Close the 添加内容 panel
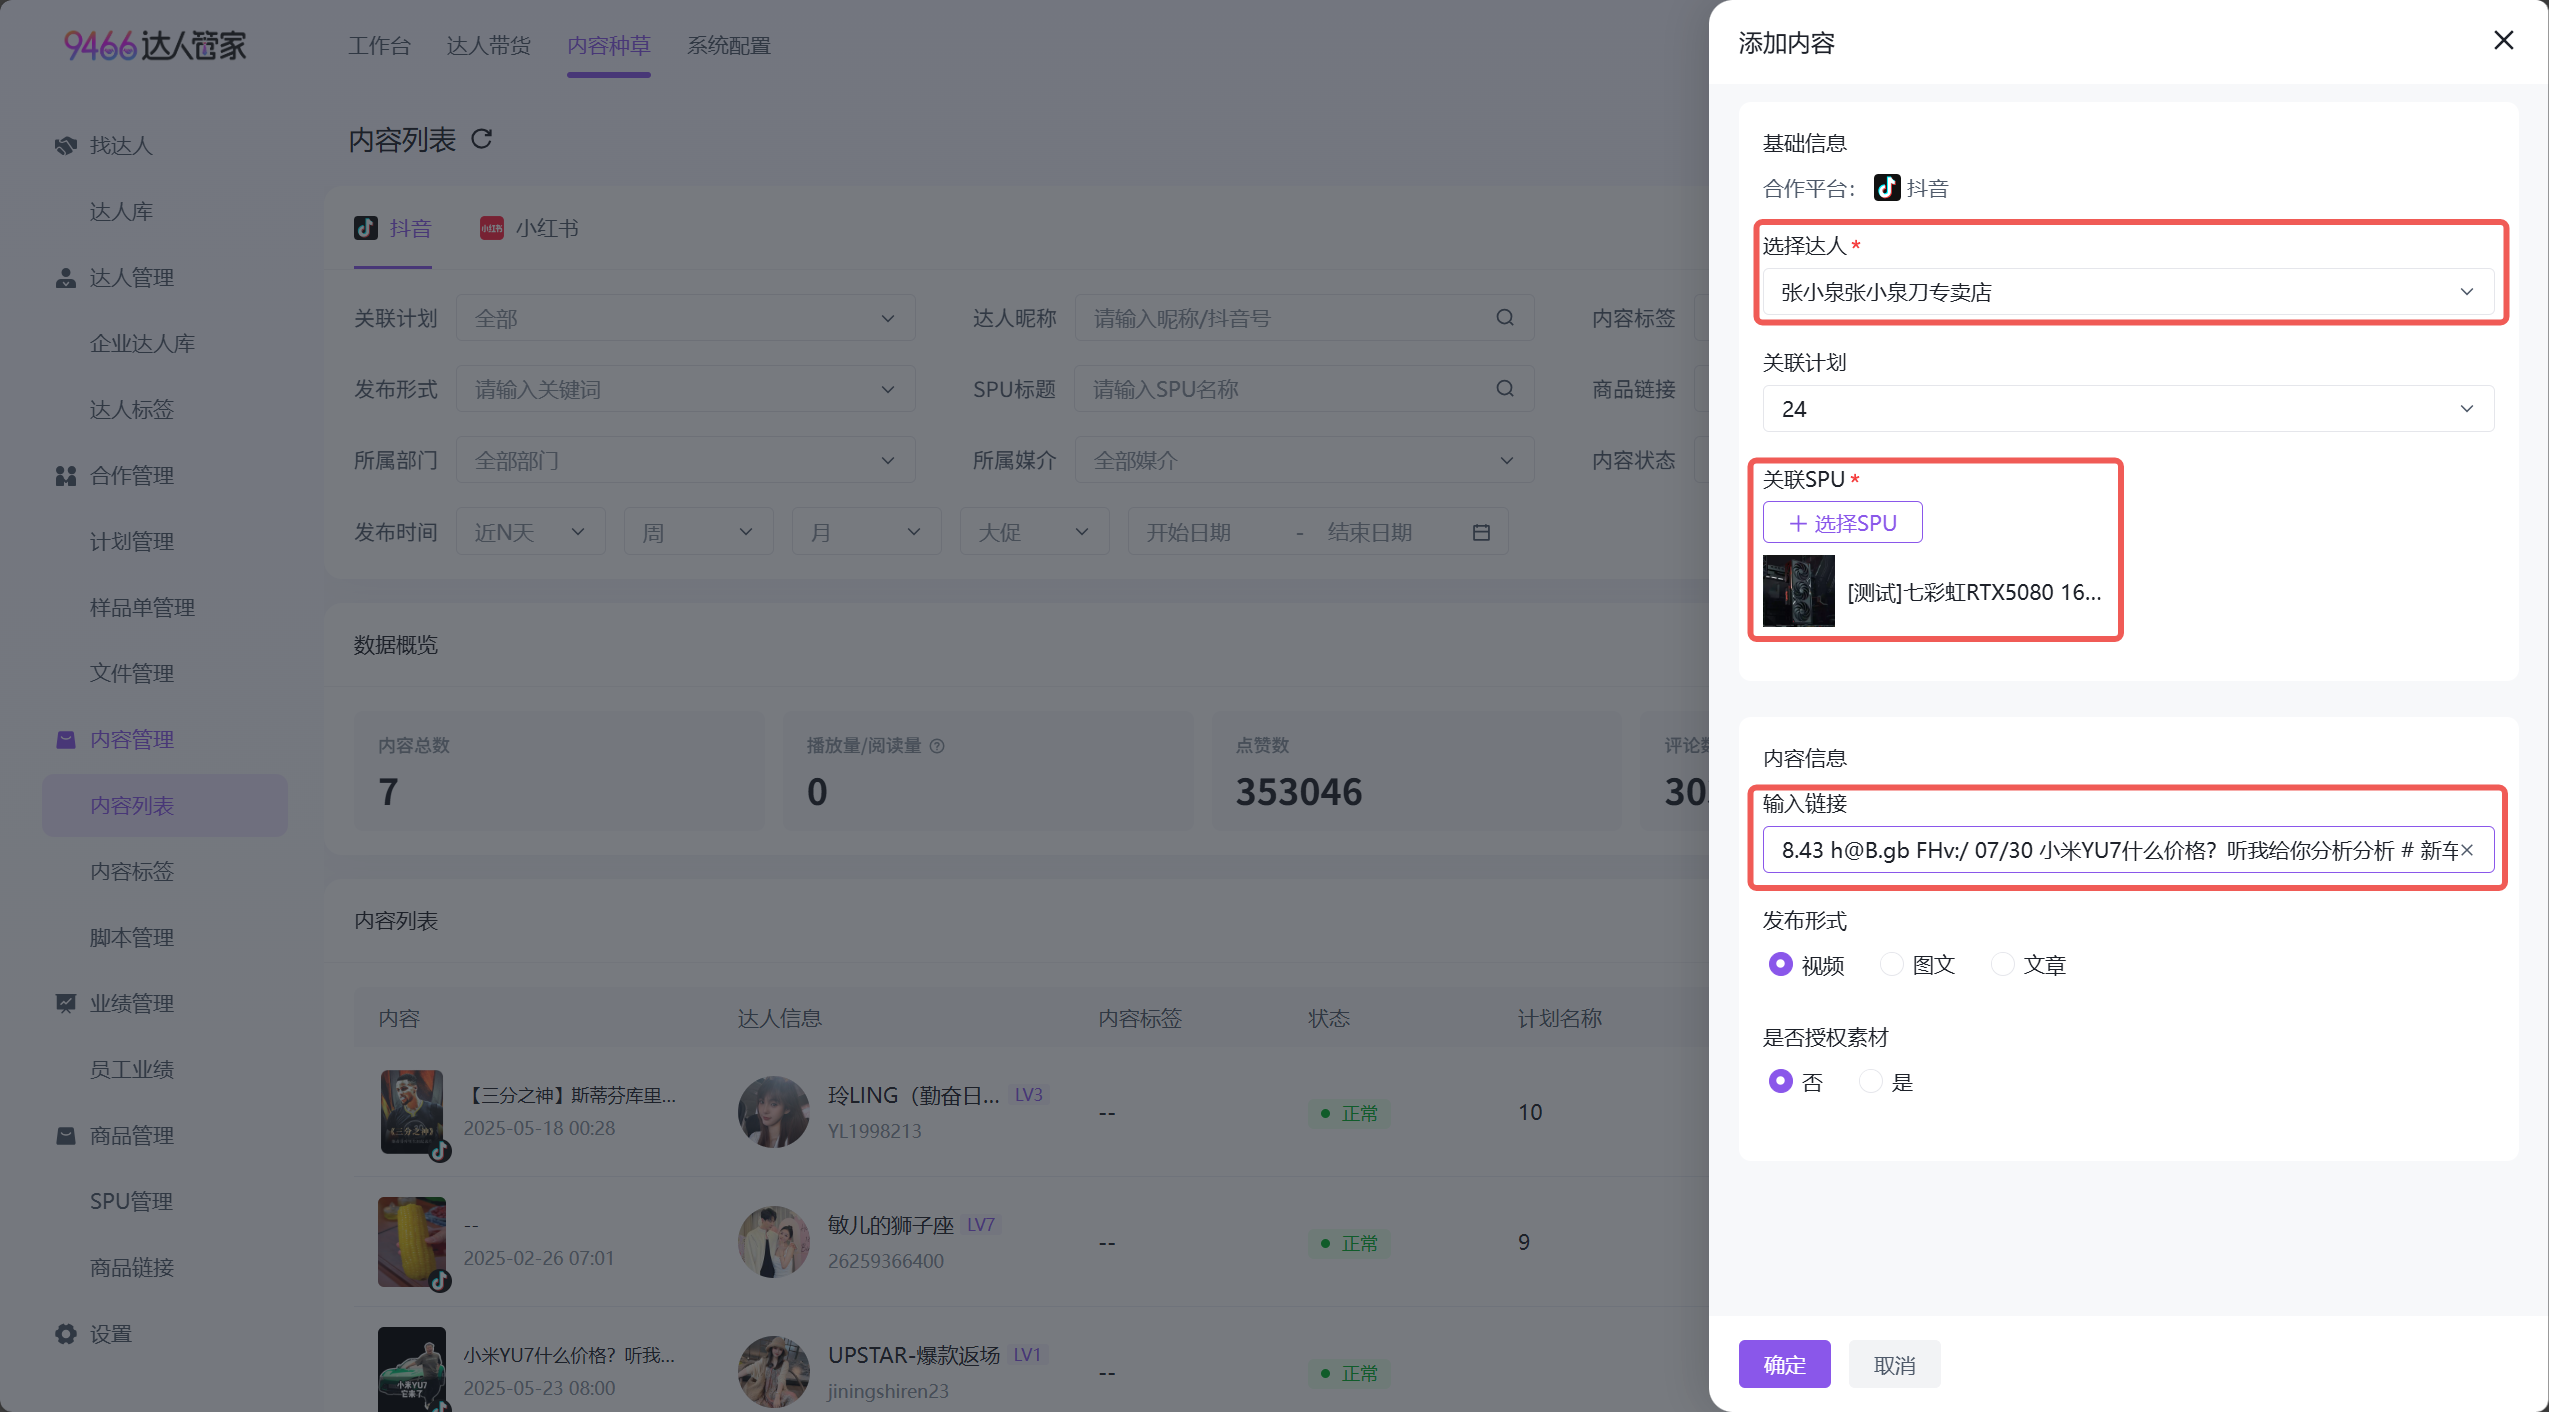 [2503, 40]
